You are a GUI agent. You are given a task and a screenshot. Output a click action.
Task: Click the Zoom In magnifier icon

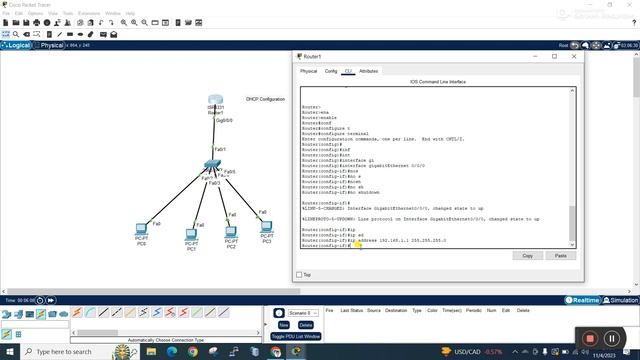124,23
